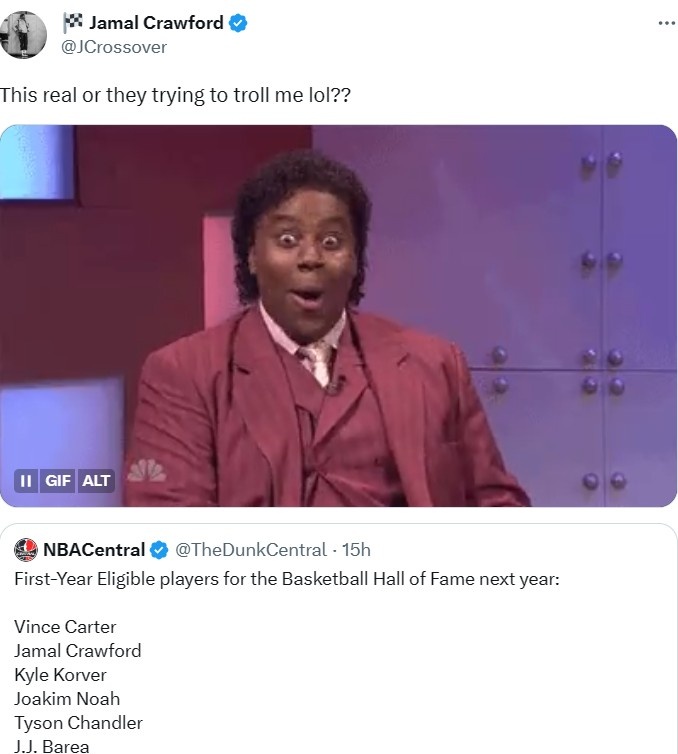This screenshot has width=678, height=754.
Task: Pause the GIF playback
Action: coord(26,480)
